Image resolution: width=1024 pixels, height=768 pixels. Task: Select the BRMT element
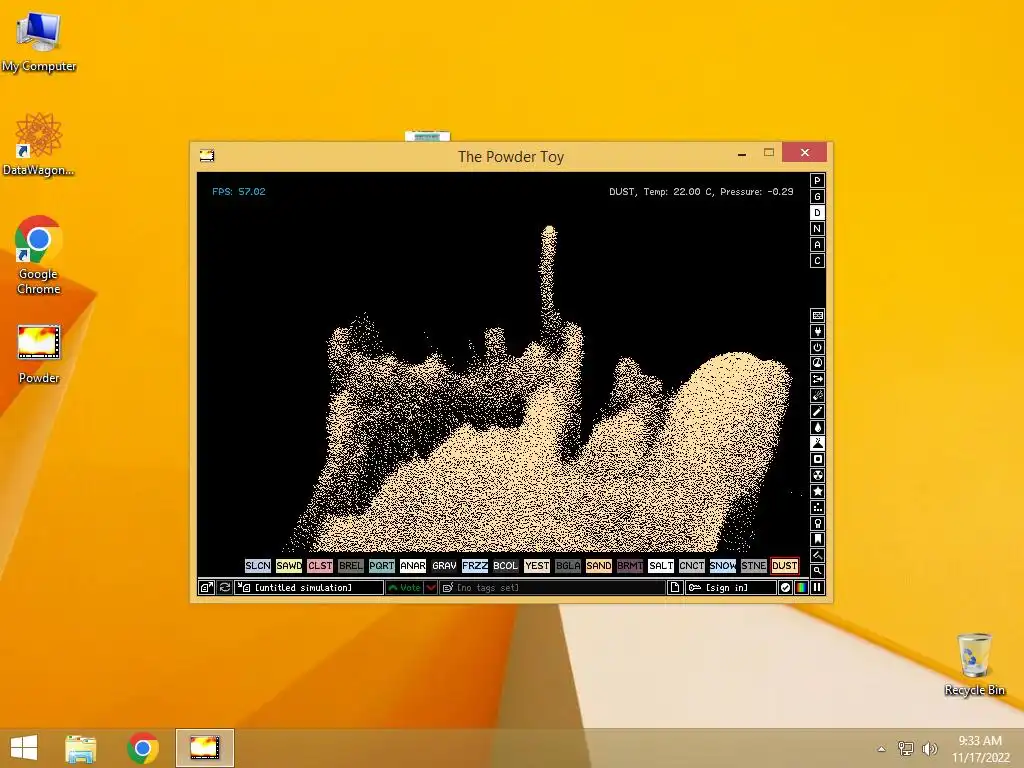click(630, 566)
